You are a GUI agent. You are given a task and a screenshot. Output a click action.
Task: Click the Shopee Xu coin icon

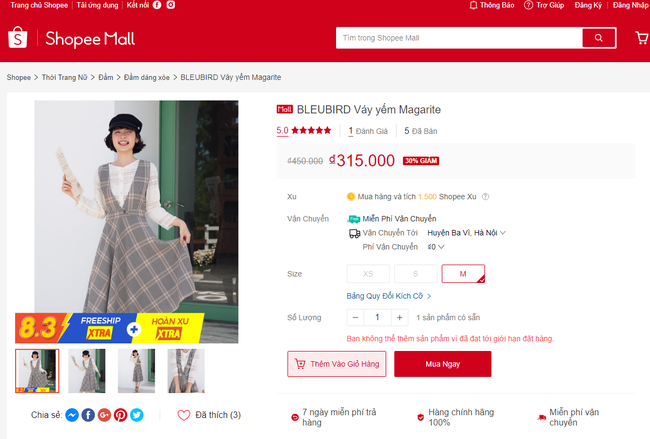351,196
